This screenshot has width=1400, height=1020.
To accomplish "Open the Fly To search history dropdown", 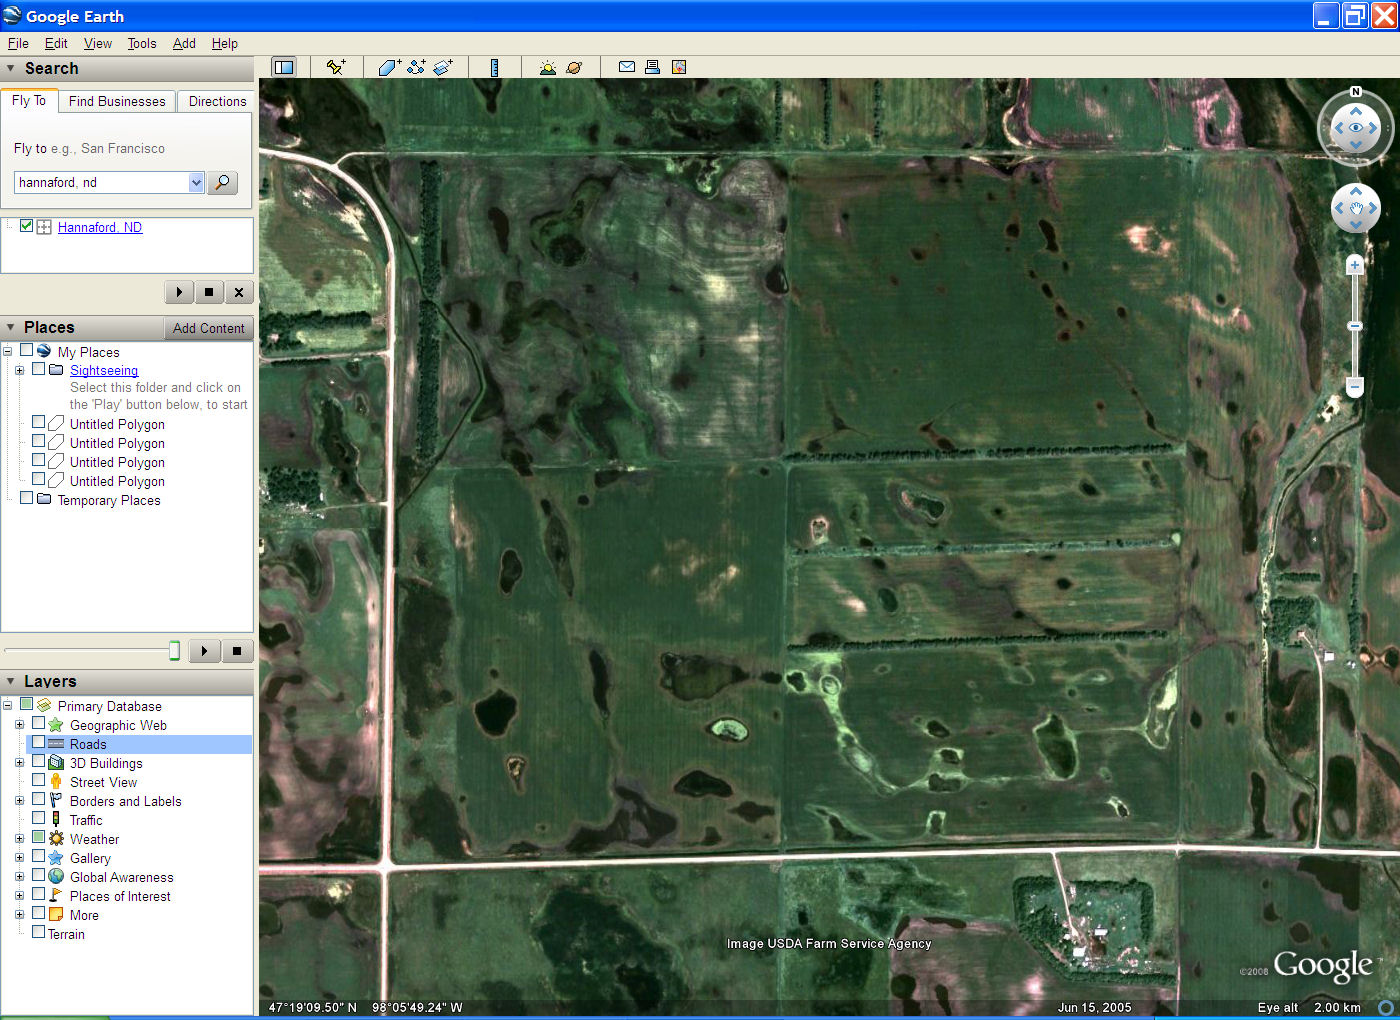I will pos(196,182).
